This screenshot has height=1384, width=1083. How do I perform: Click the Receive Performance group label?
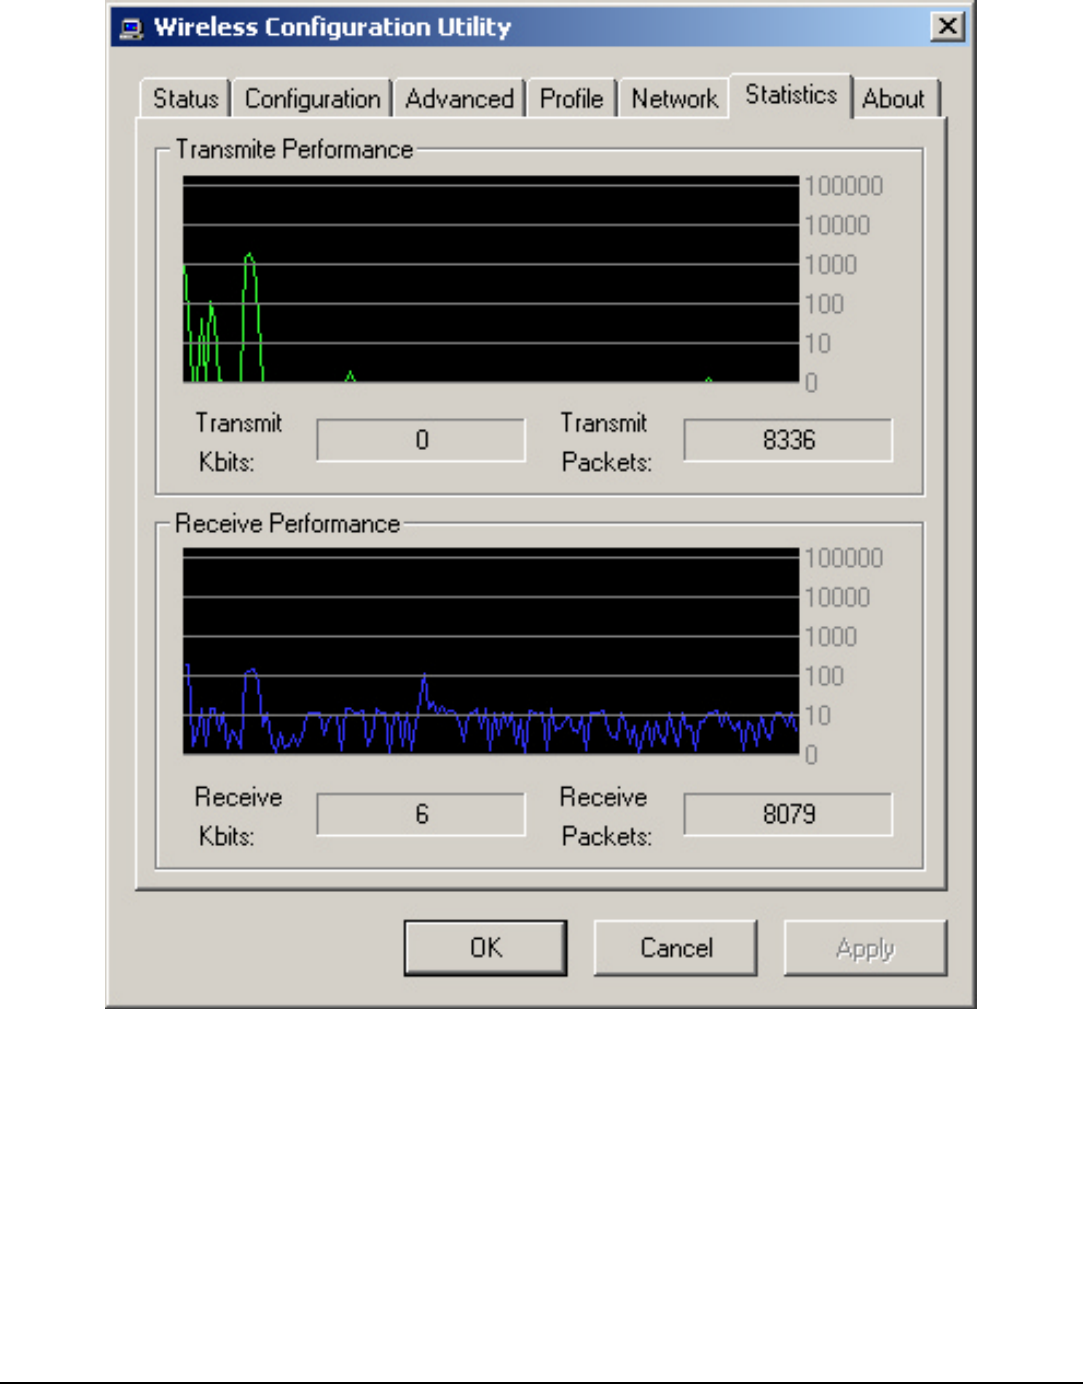287,524
